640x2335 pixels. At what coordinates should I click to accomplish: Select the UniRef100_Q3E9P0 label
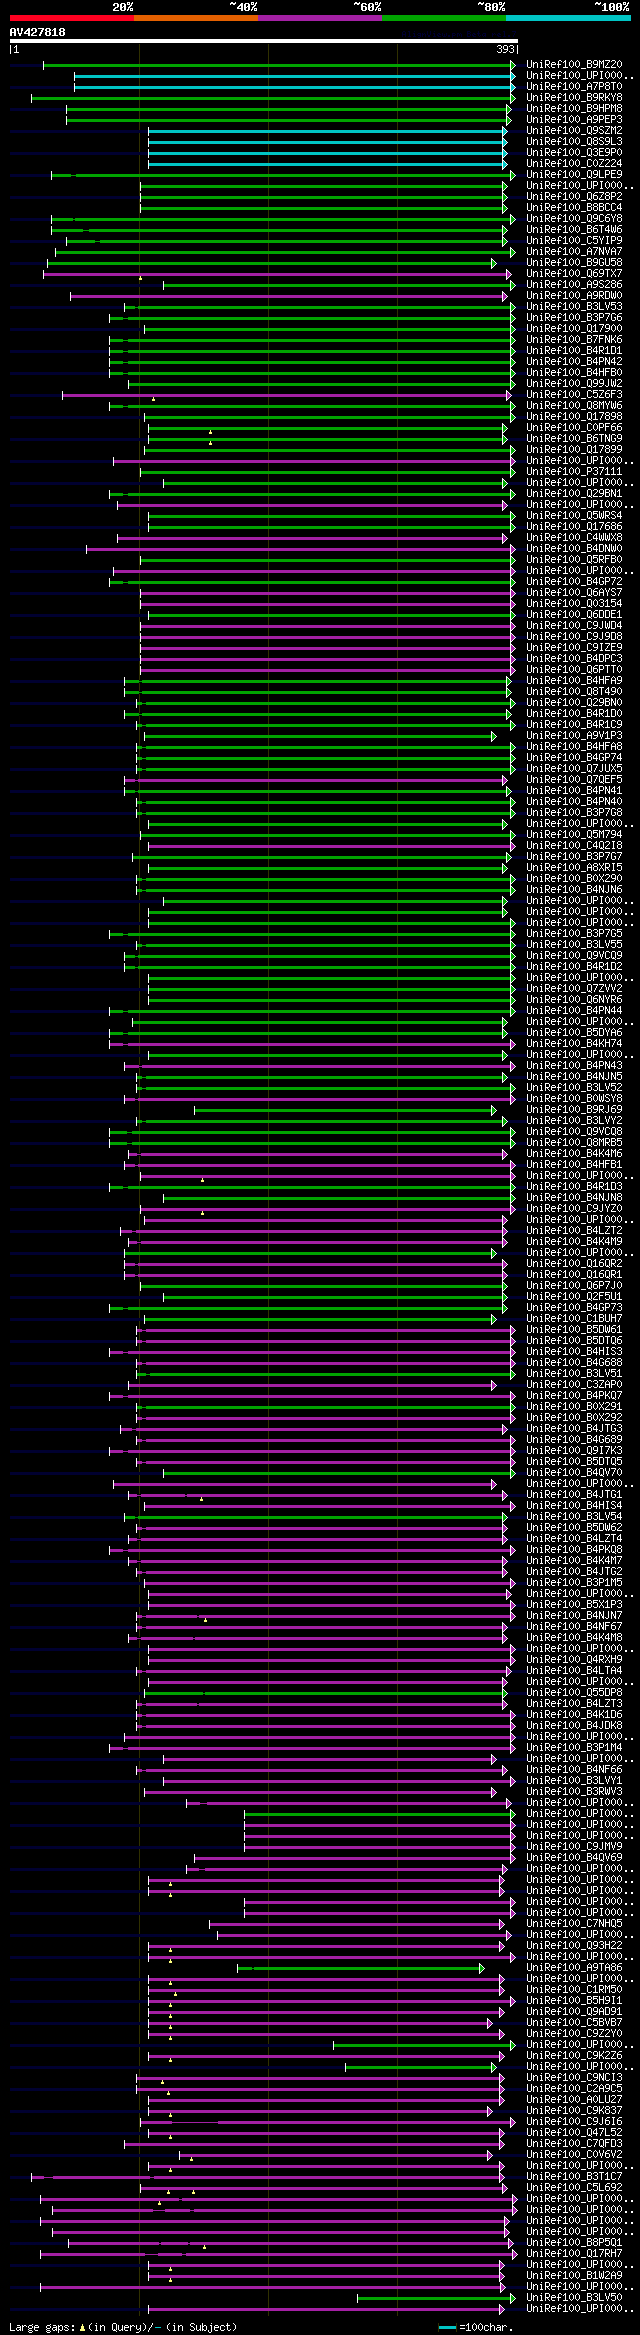pyautogui.click(x=574, y=153)
